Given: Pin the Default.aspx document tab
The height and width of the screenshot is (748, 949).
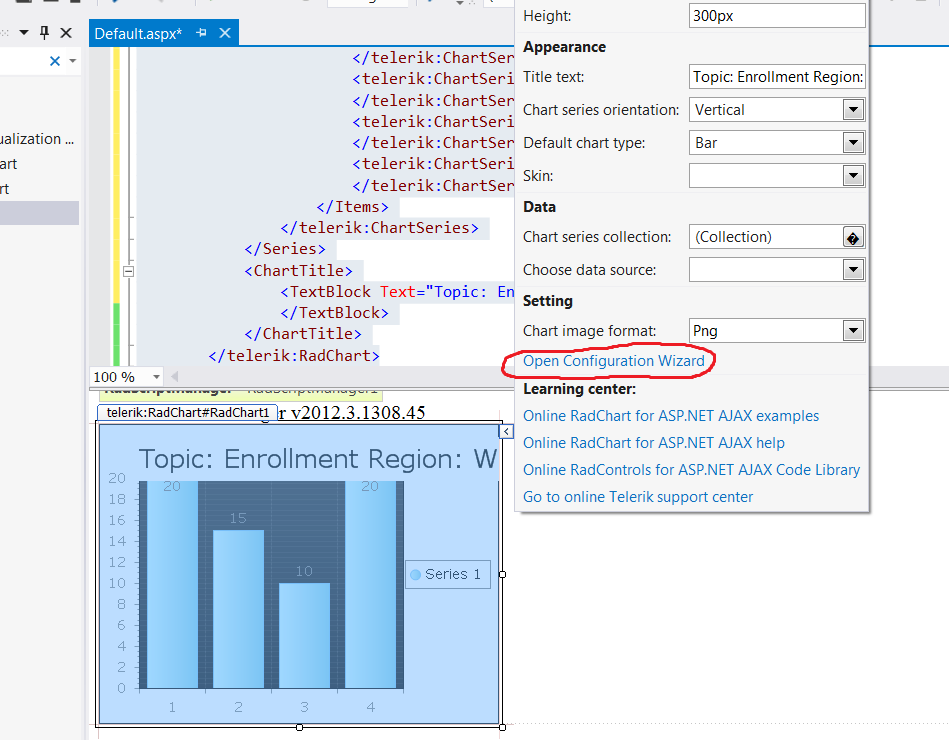Looking at the screenshot, I should coord(202,33).
